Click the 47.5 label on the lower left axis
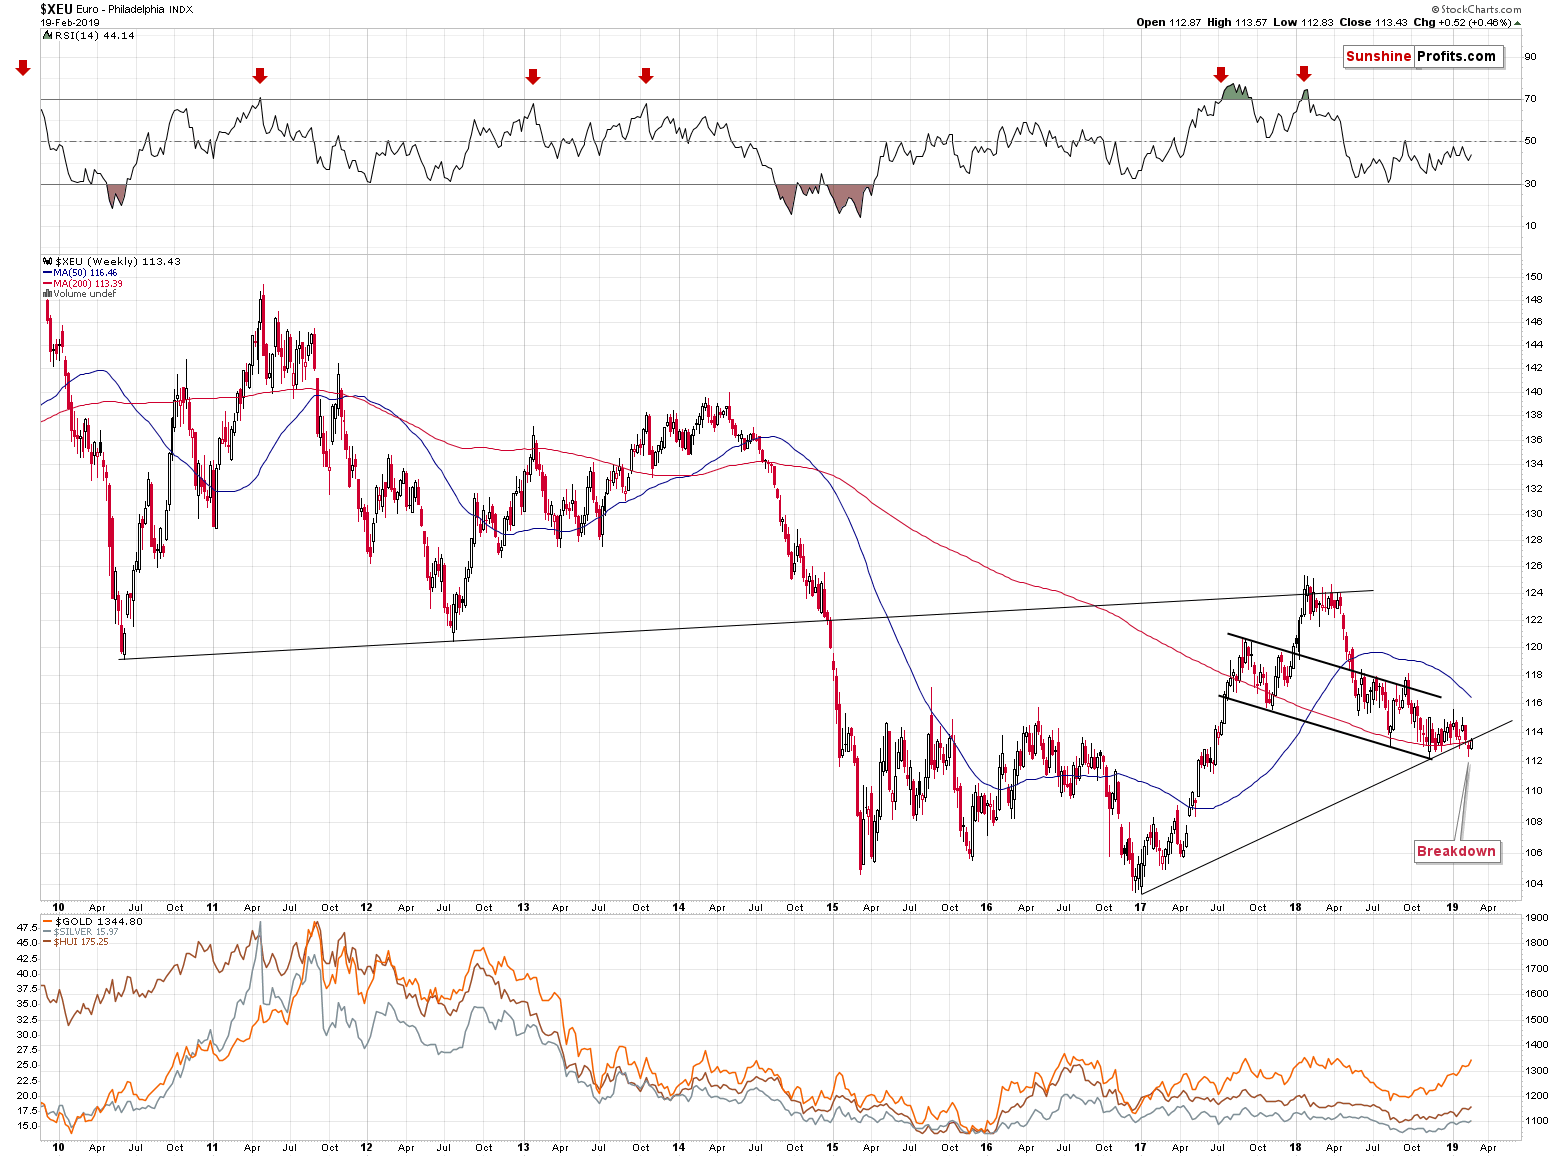1565x1157 pixels. pos(27,927)
